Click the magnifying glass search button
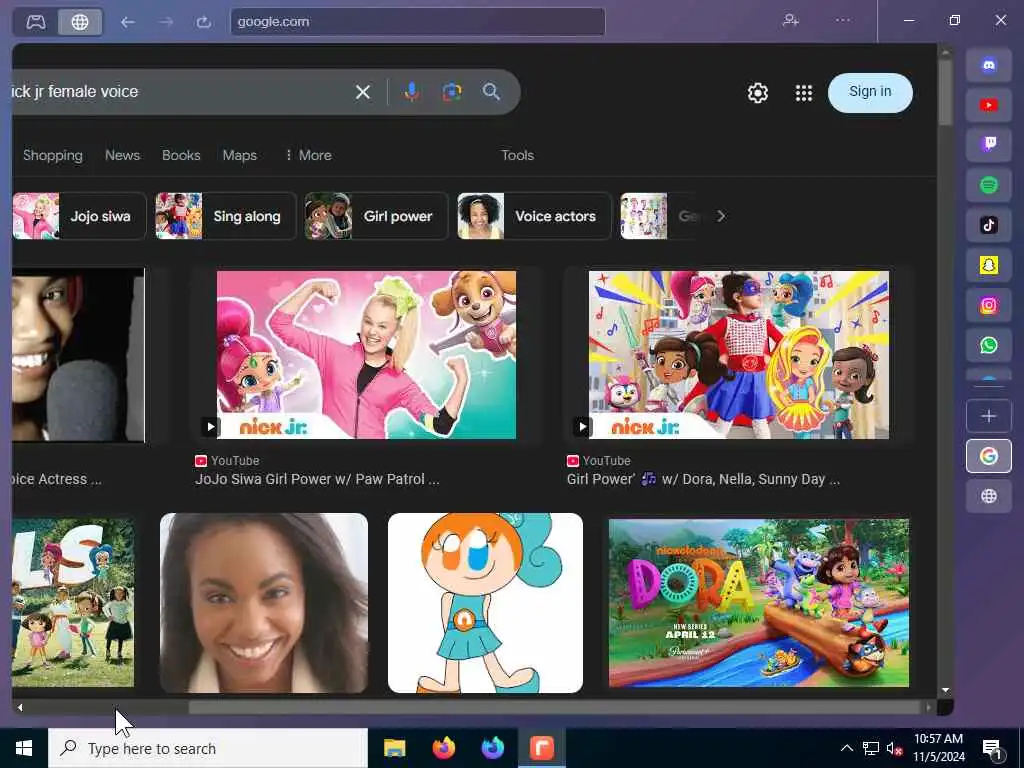Image resolution: width=1024 pixels, height=768 pixels. coord(492,92)
